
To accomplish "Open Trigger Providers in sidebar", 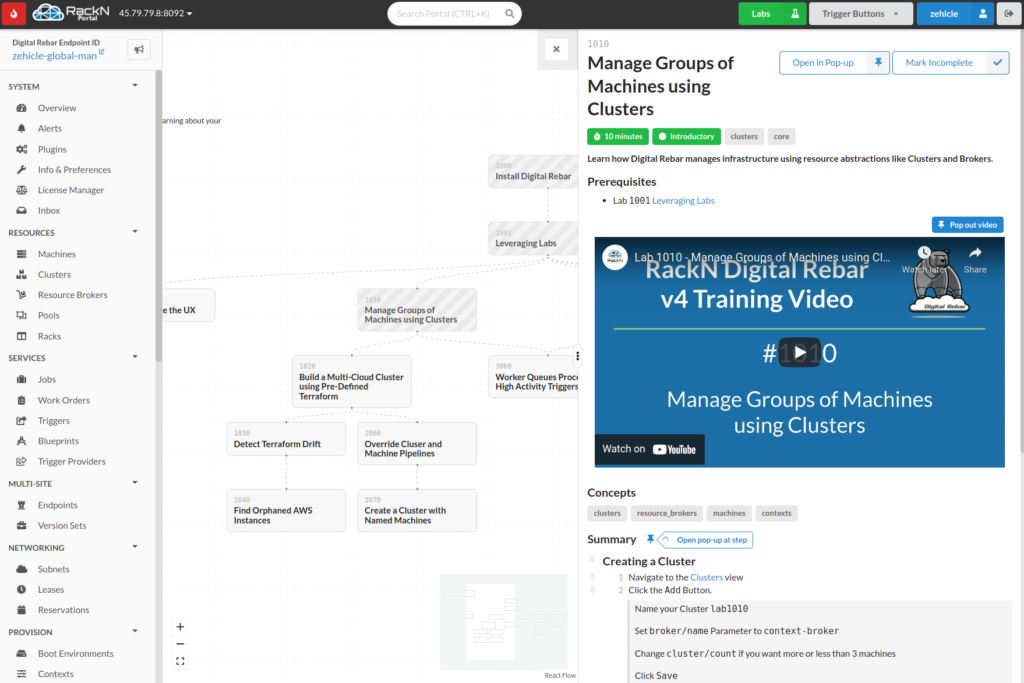I will (x=71, y=461).
